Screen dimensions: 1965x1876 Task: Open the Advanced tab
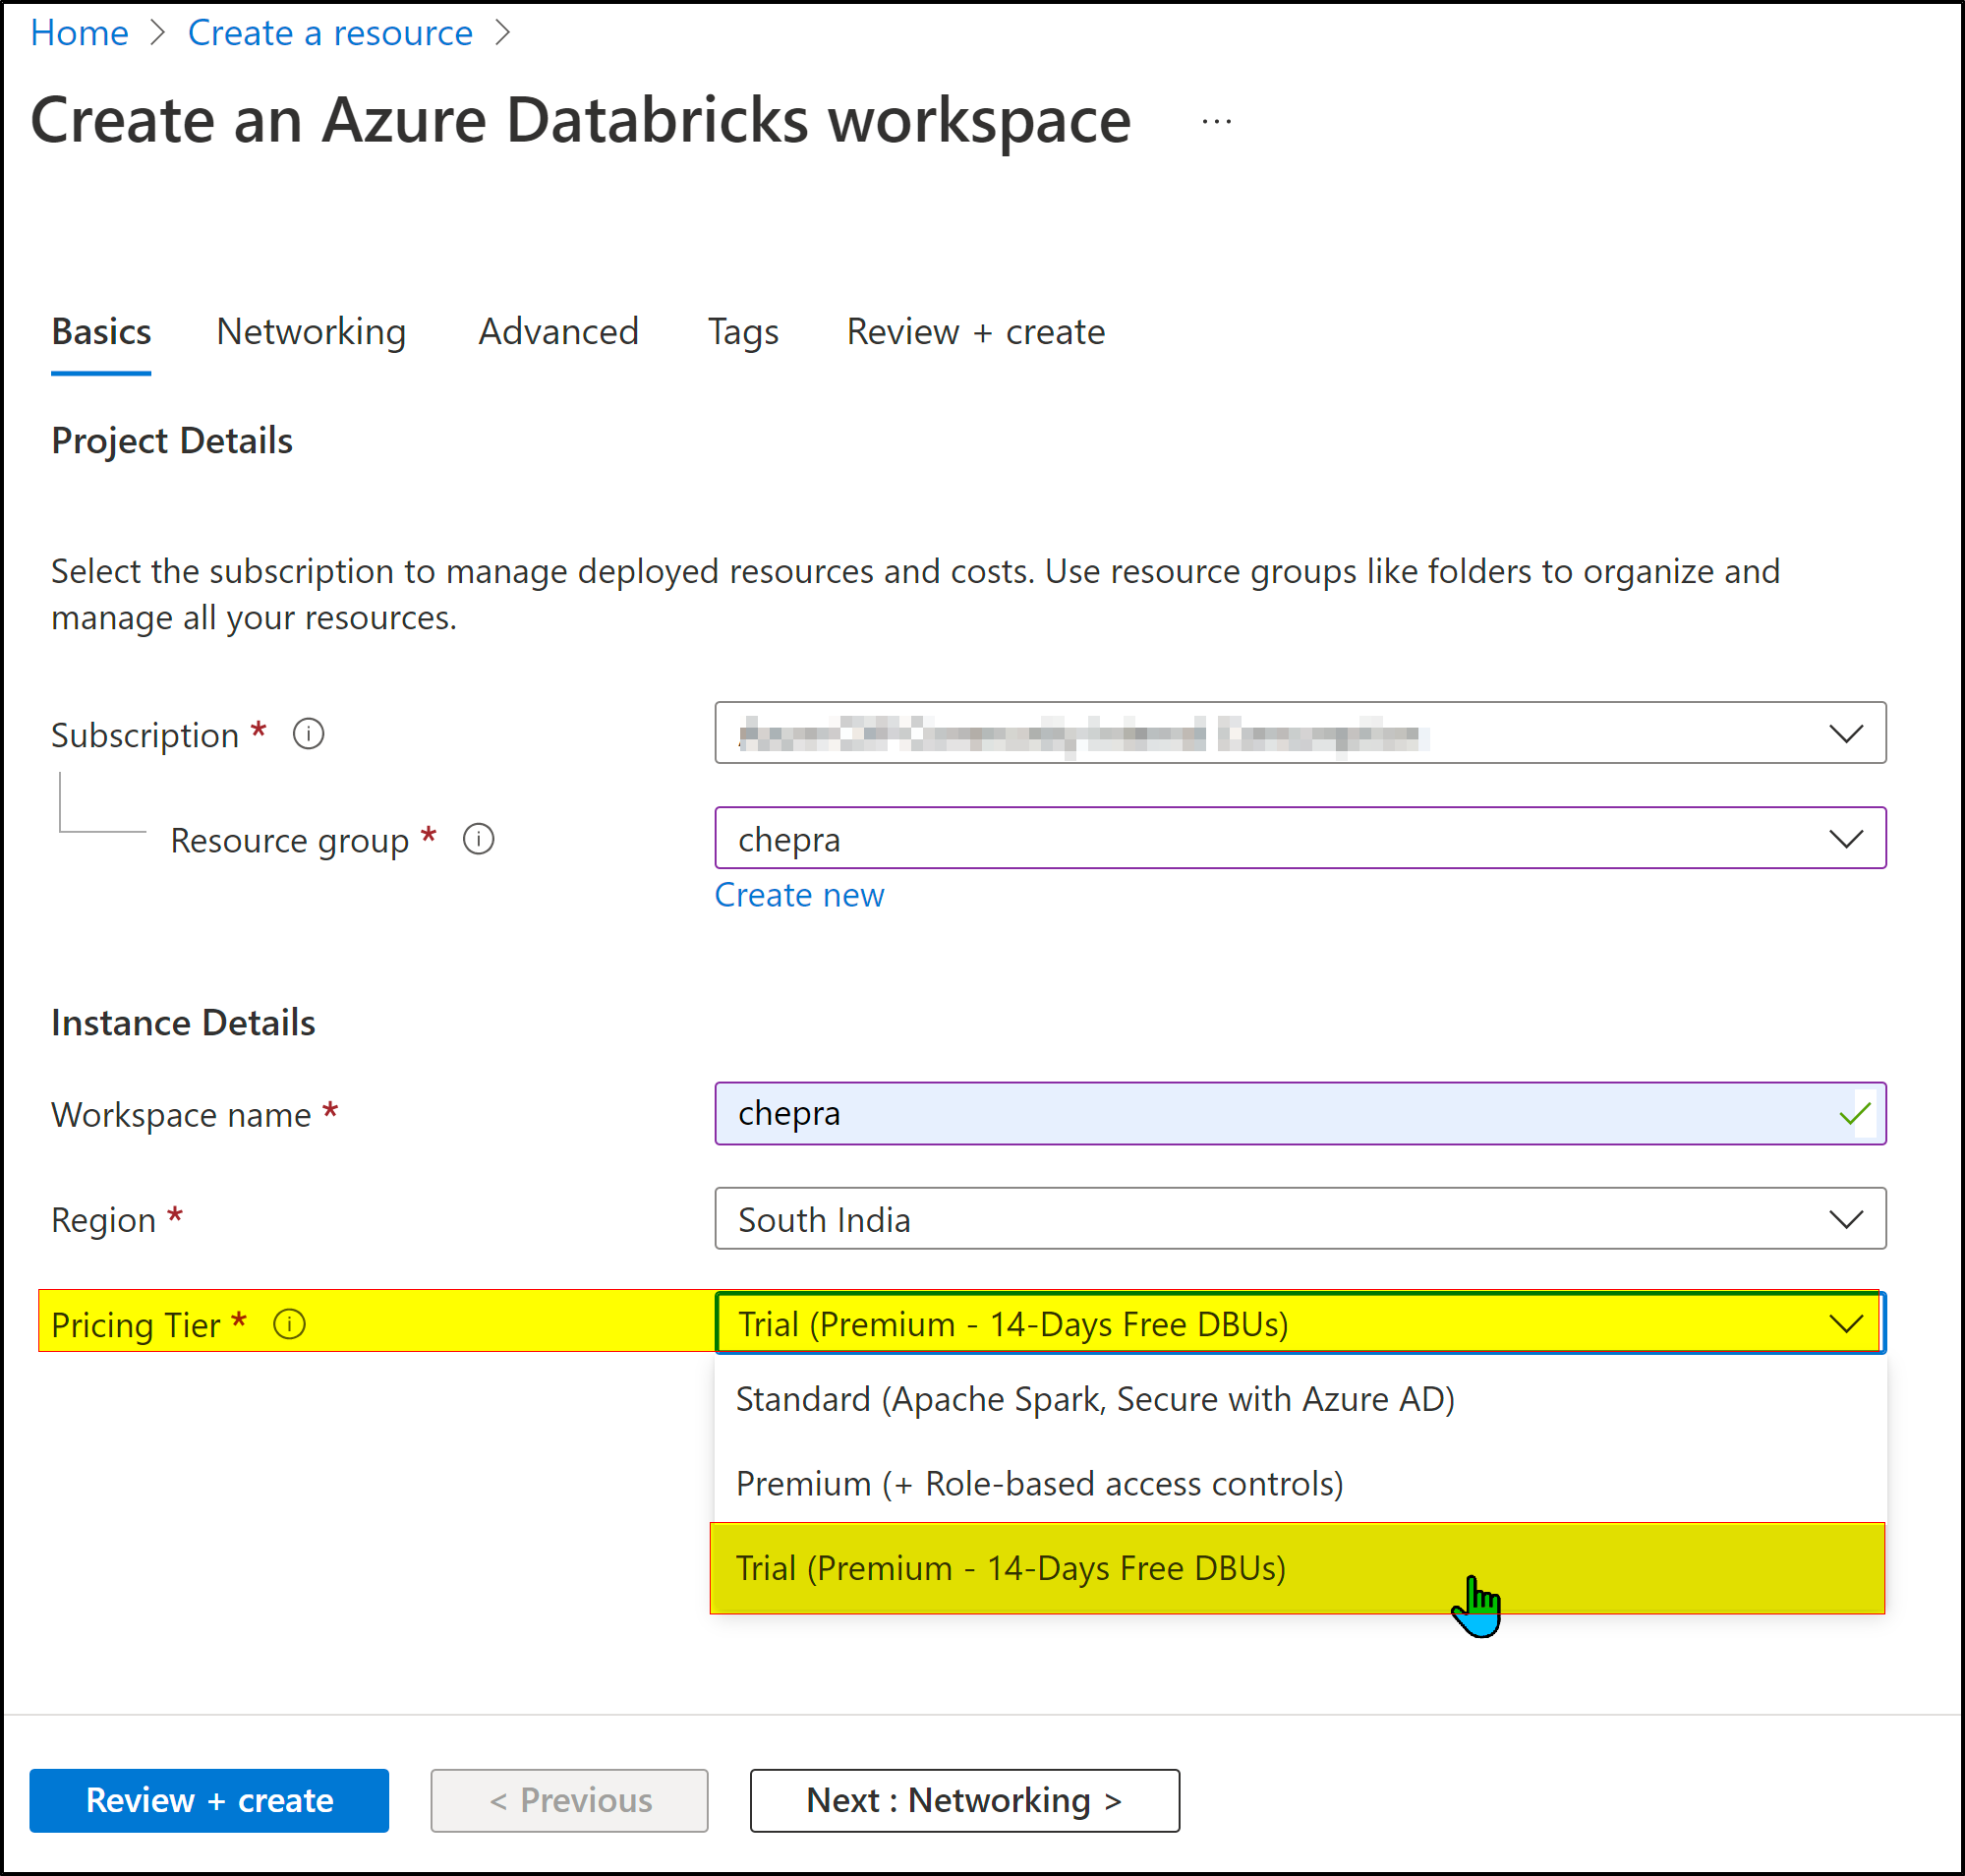pyautogui.click(x=558, y=332)
